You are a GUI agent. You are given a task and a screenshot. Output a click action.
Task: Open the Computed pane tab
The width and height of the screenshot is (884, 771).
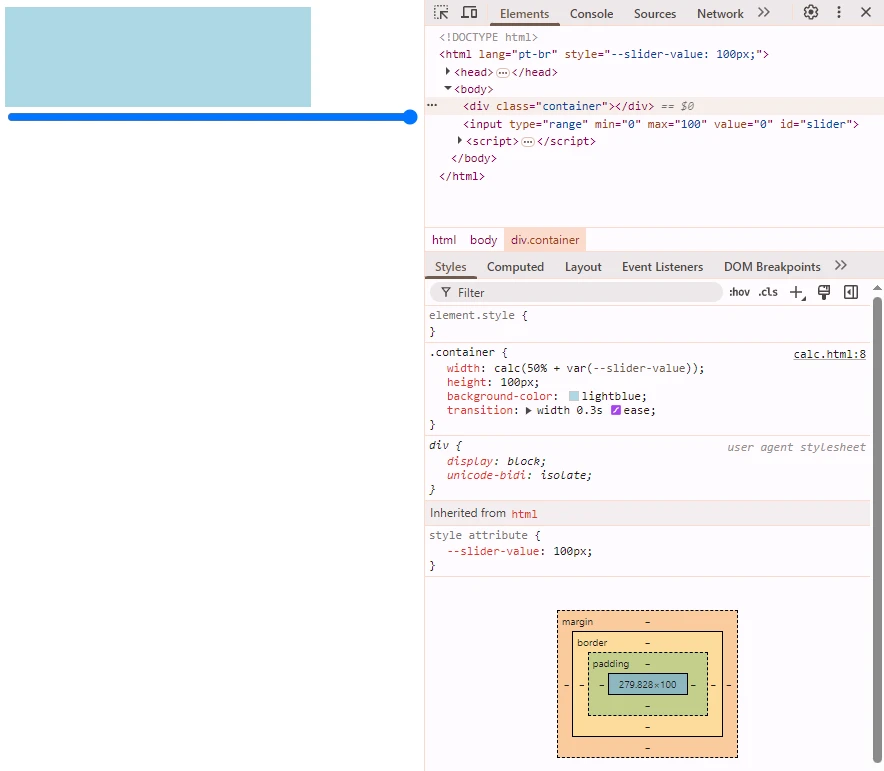pyautogui.click(x=515, y=267)
